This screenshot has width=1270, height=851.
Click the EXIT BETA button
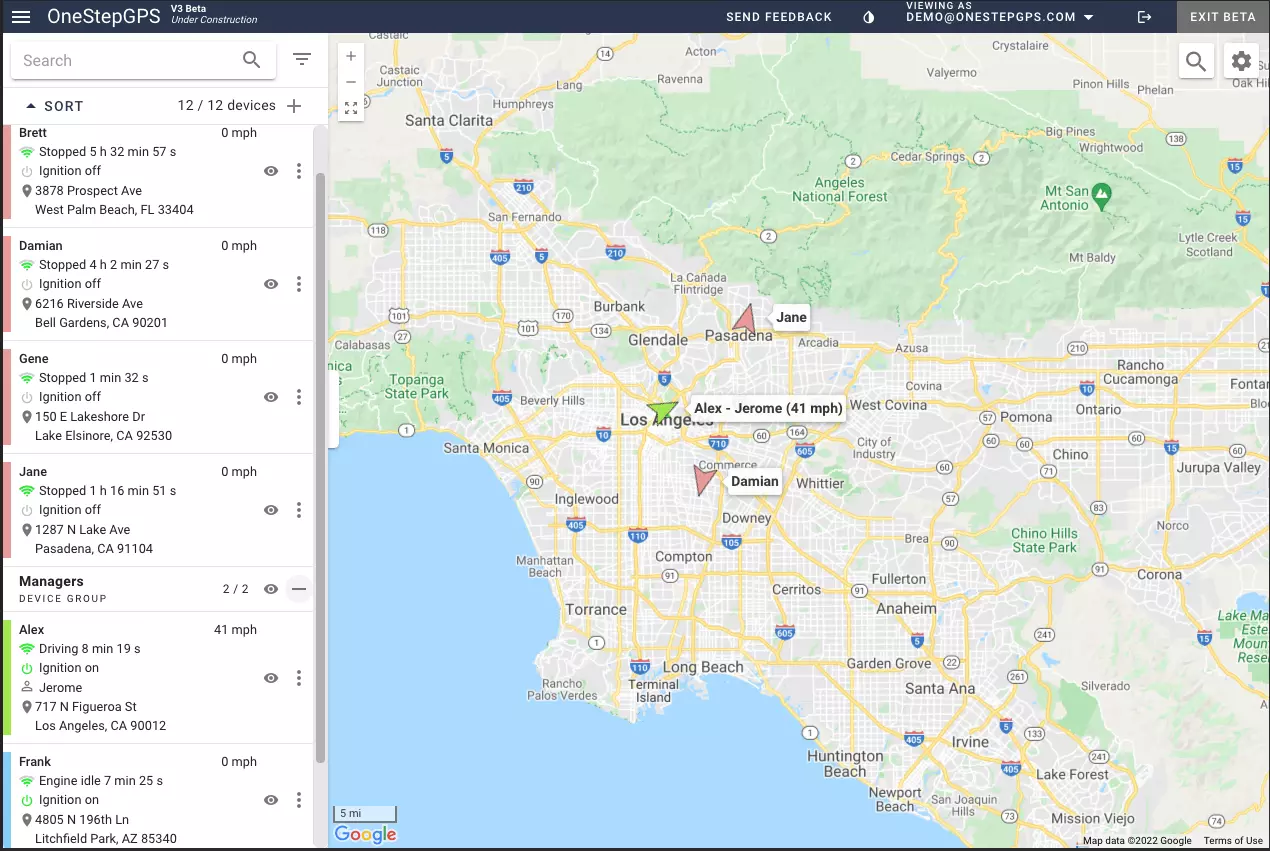click(1221, 16)
